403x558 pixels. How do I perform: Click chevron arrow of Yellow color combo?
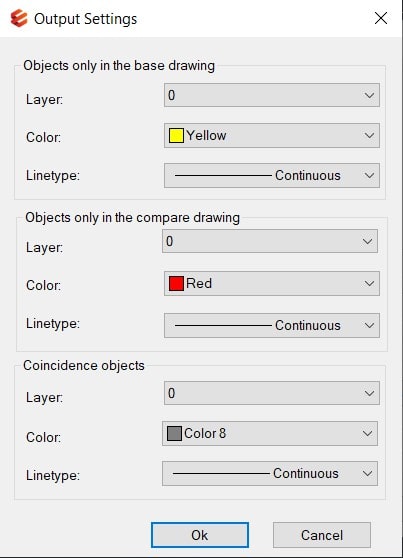[x=369, y=136]
